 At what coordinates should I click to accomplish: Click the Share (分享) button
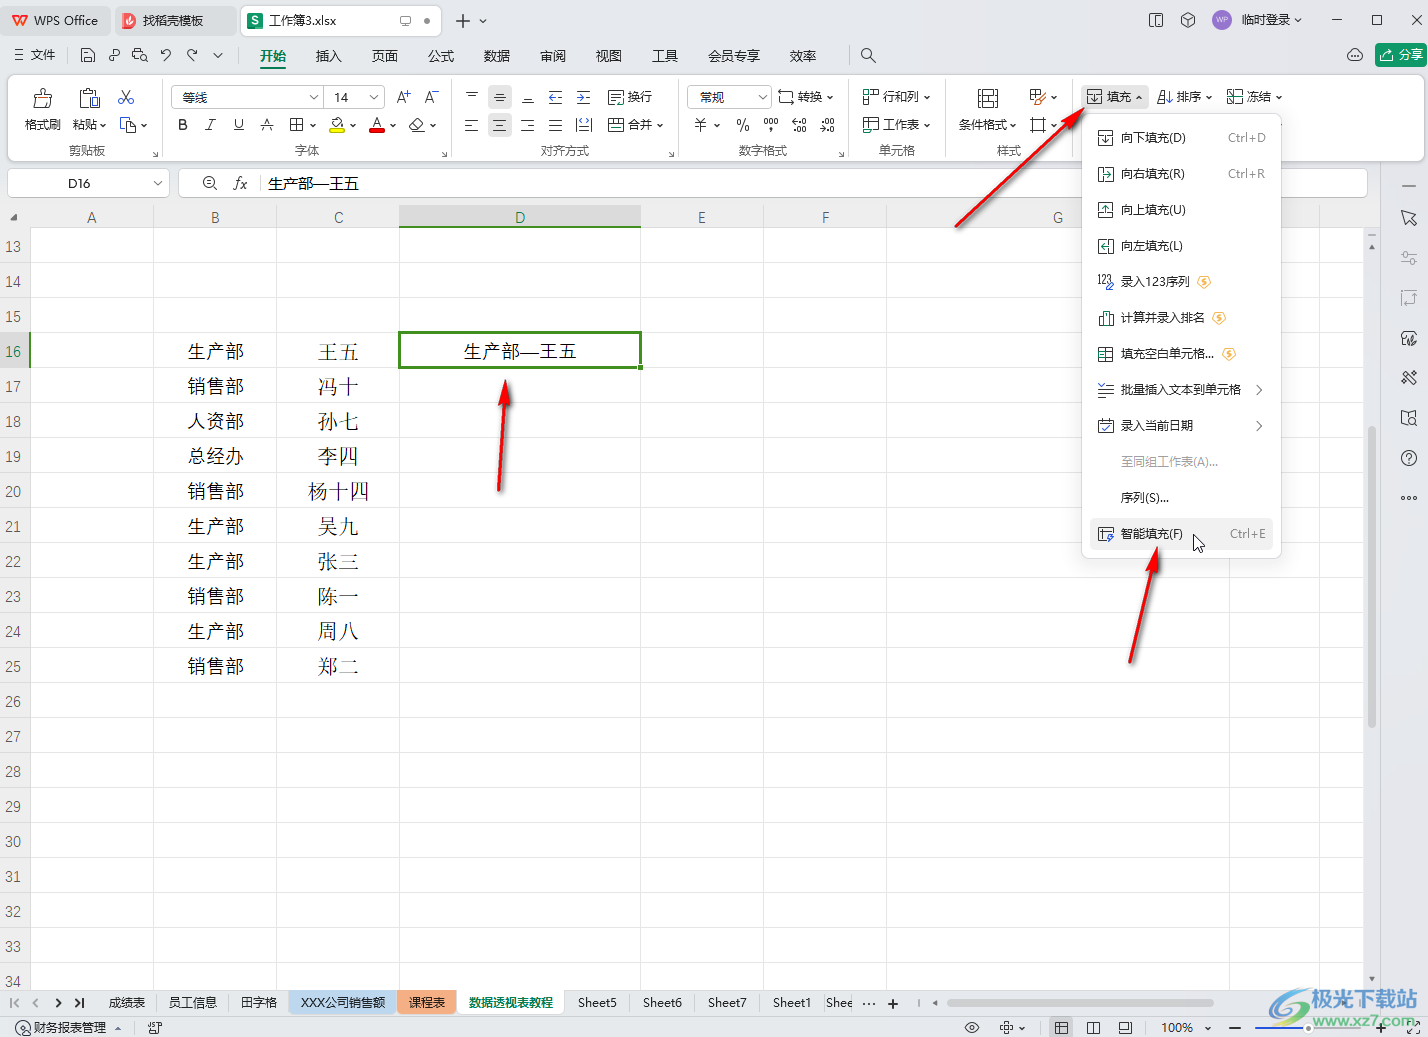pos(1400,55)
